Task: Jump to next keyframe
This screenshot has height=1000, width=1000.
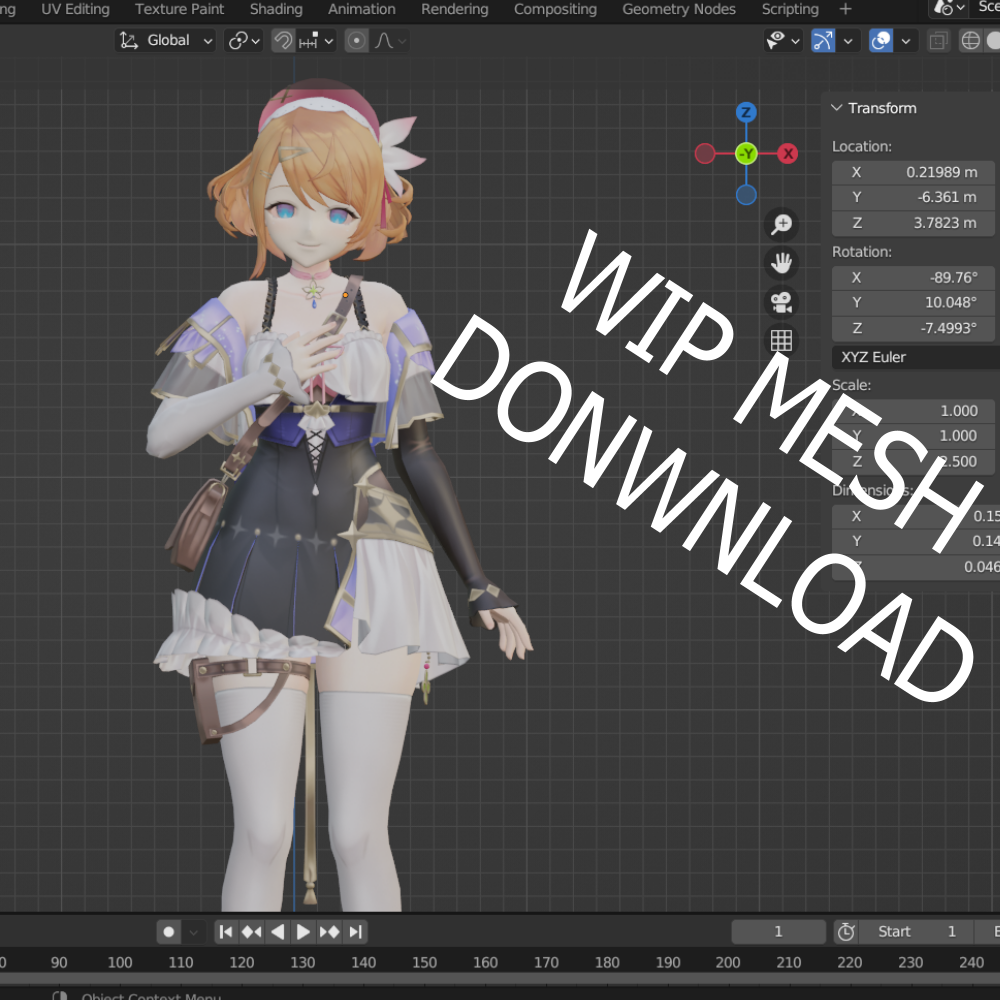Action: point(329,932)
